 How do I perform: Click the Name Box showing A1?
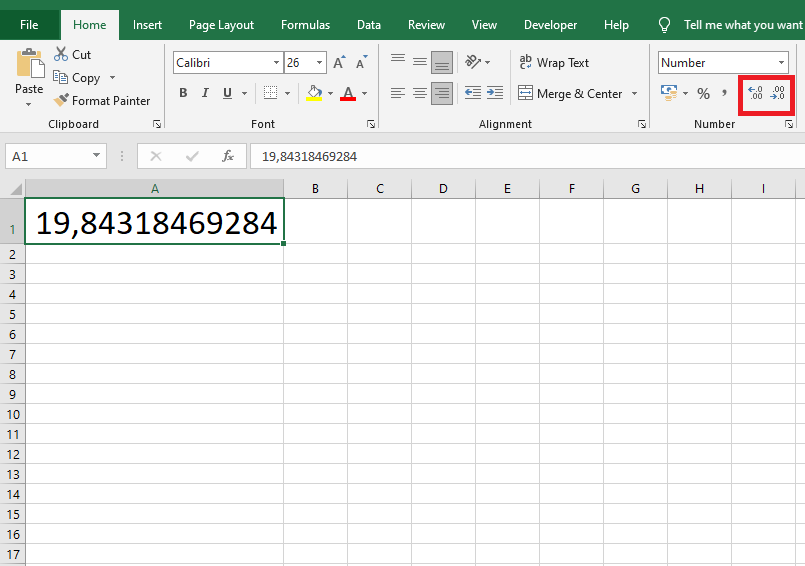pyautogui.click(x=47, y=156)
